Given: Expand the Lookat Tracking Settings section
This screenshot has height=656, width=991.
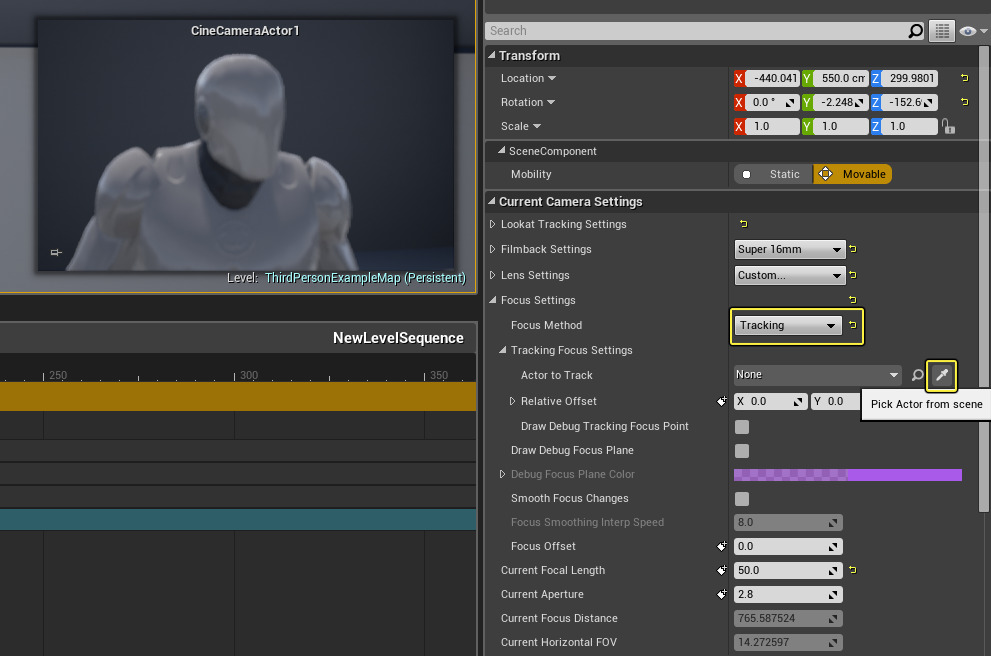Looking at the screenshot, I should tap(492, 224).
